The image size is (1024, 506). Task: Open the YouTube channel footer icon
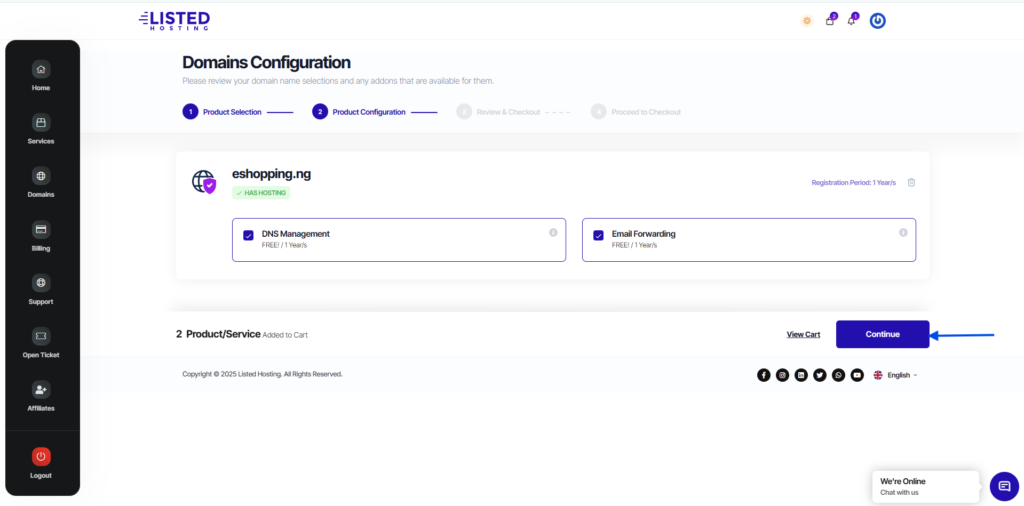pos(857,375)
